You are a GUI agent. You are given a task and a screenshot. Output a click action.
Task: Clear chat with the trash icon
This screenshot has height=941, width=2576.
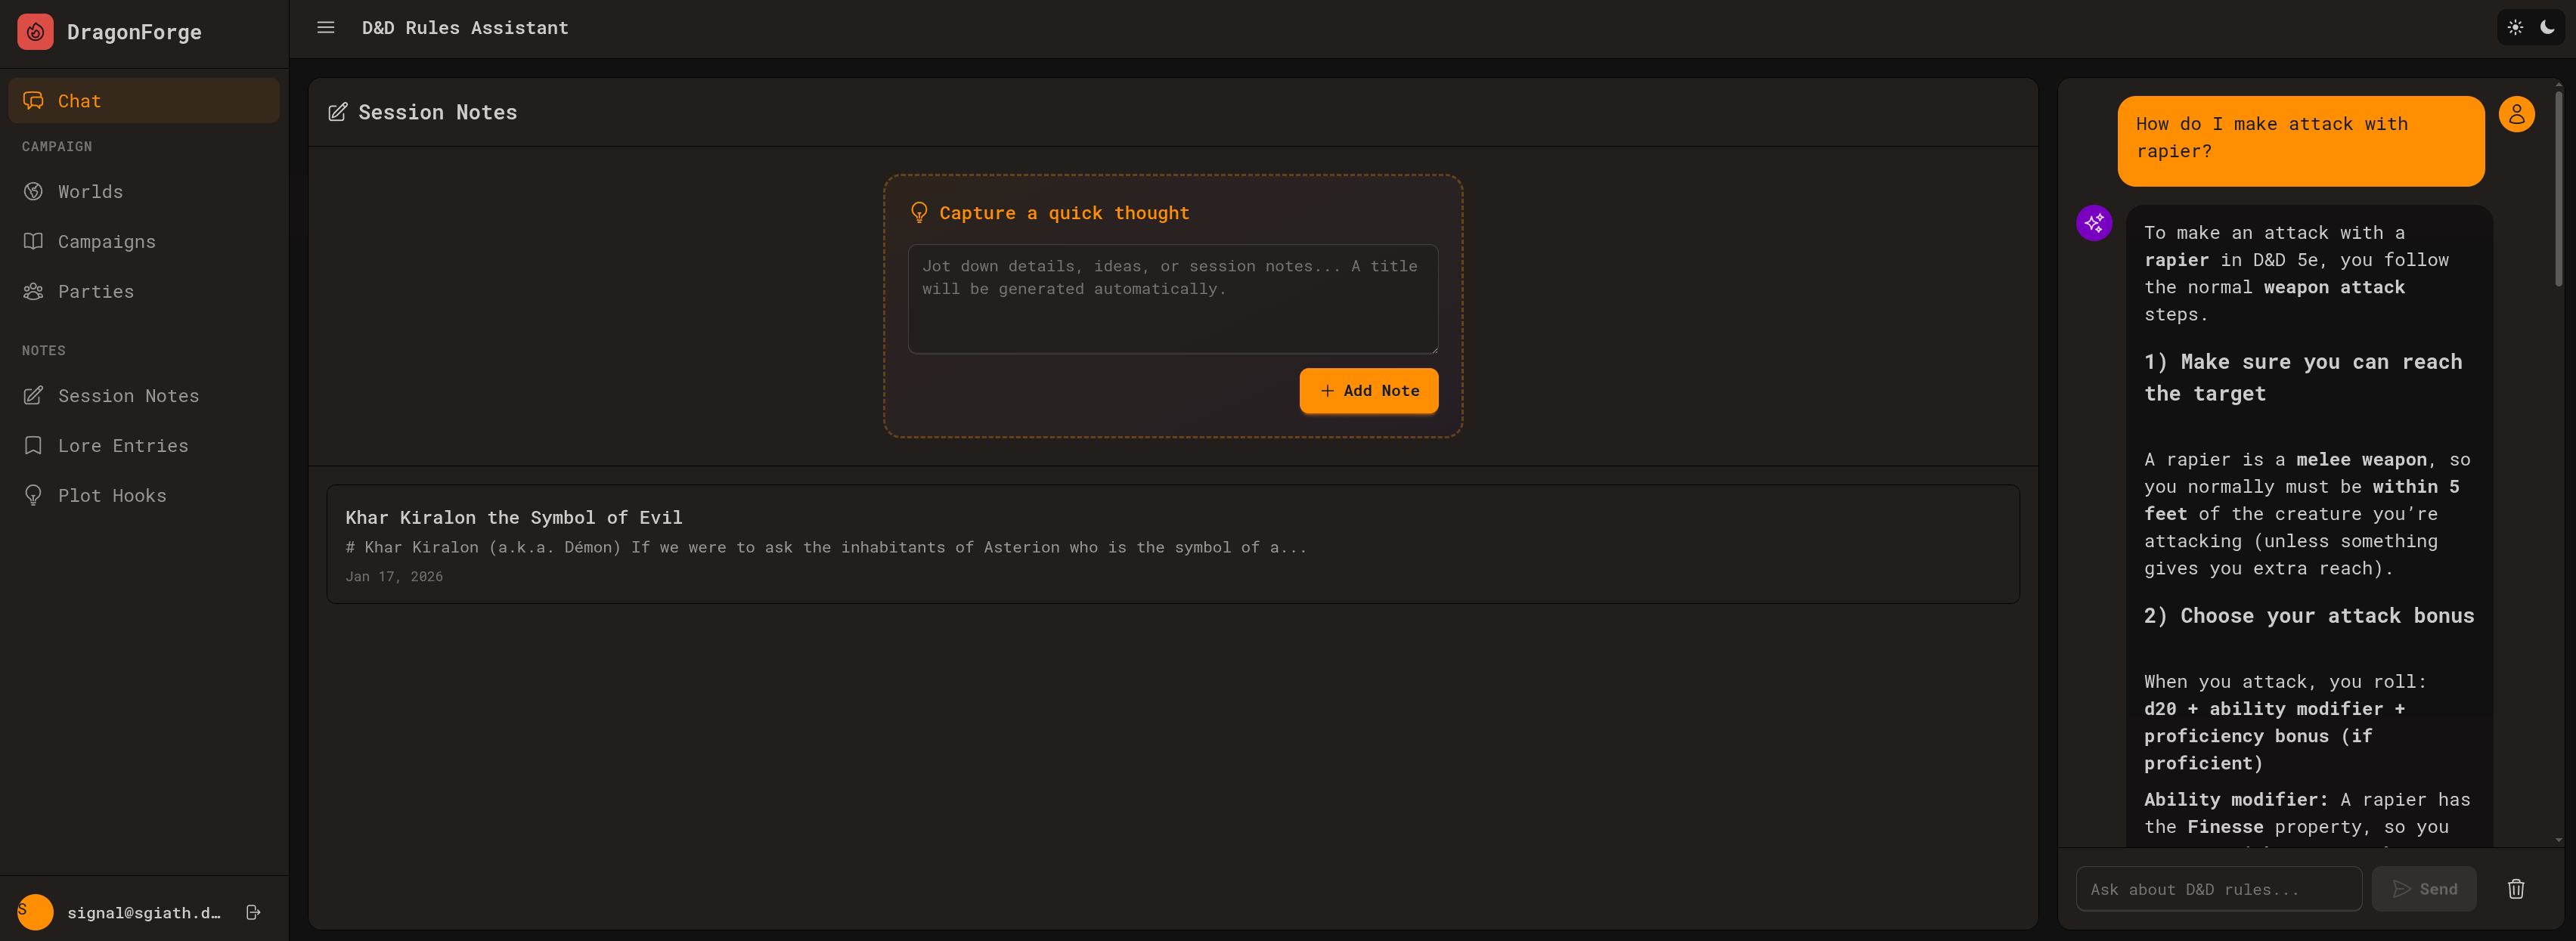[2515, 889]
